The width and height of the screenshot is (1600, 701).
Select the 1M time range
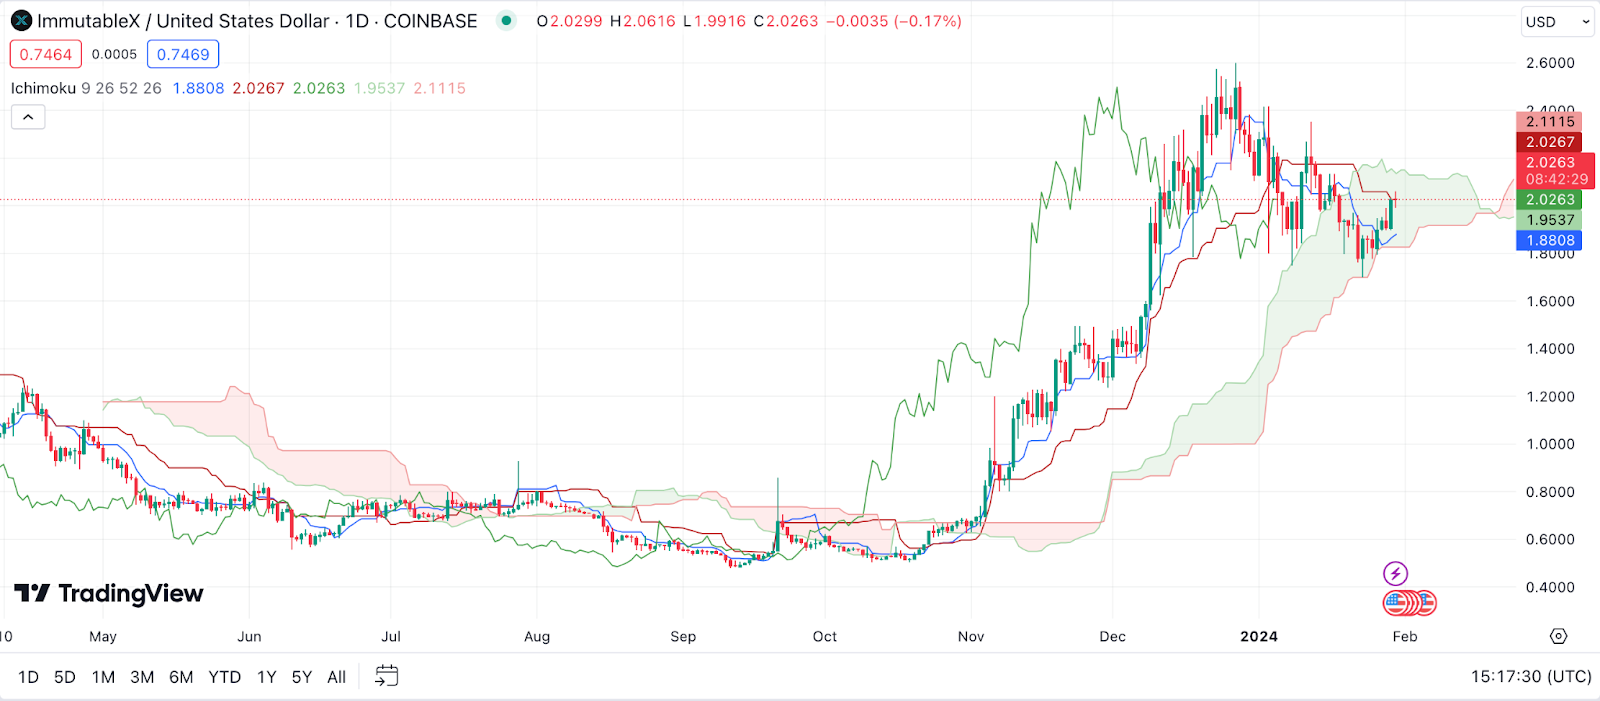103,677
